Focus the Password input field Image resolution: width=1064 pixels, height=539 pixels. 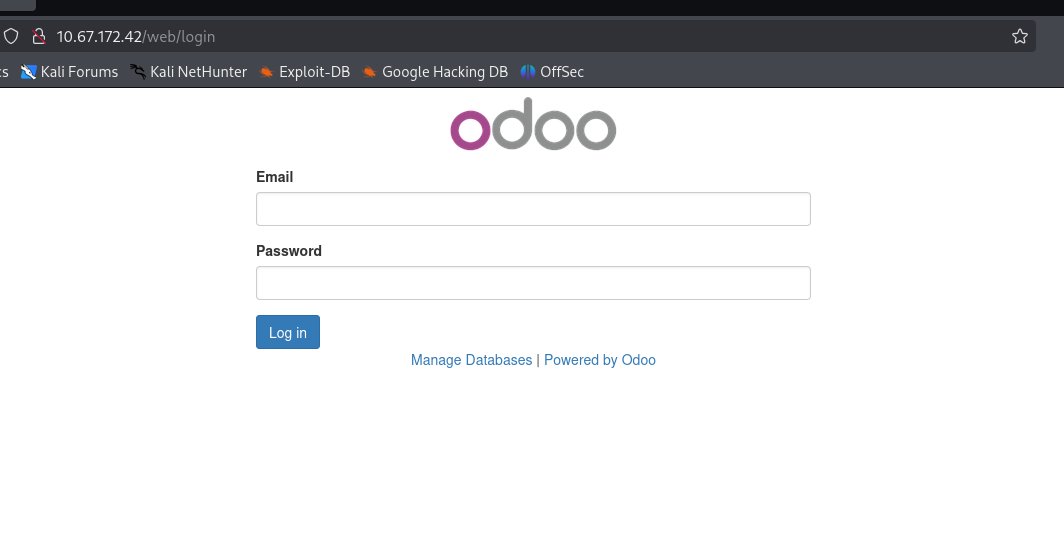click(x=533, y=283)
